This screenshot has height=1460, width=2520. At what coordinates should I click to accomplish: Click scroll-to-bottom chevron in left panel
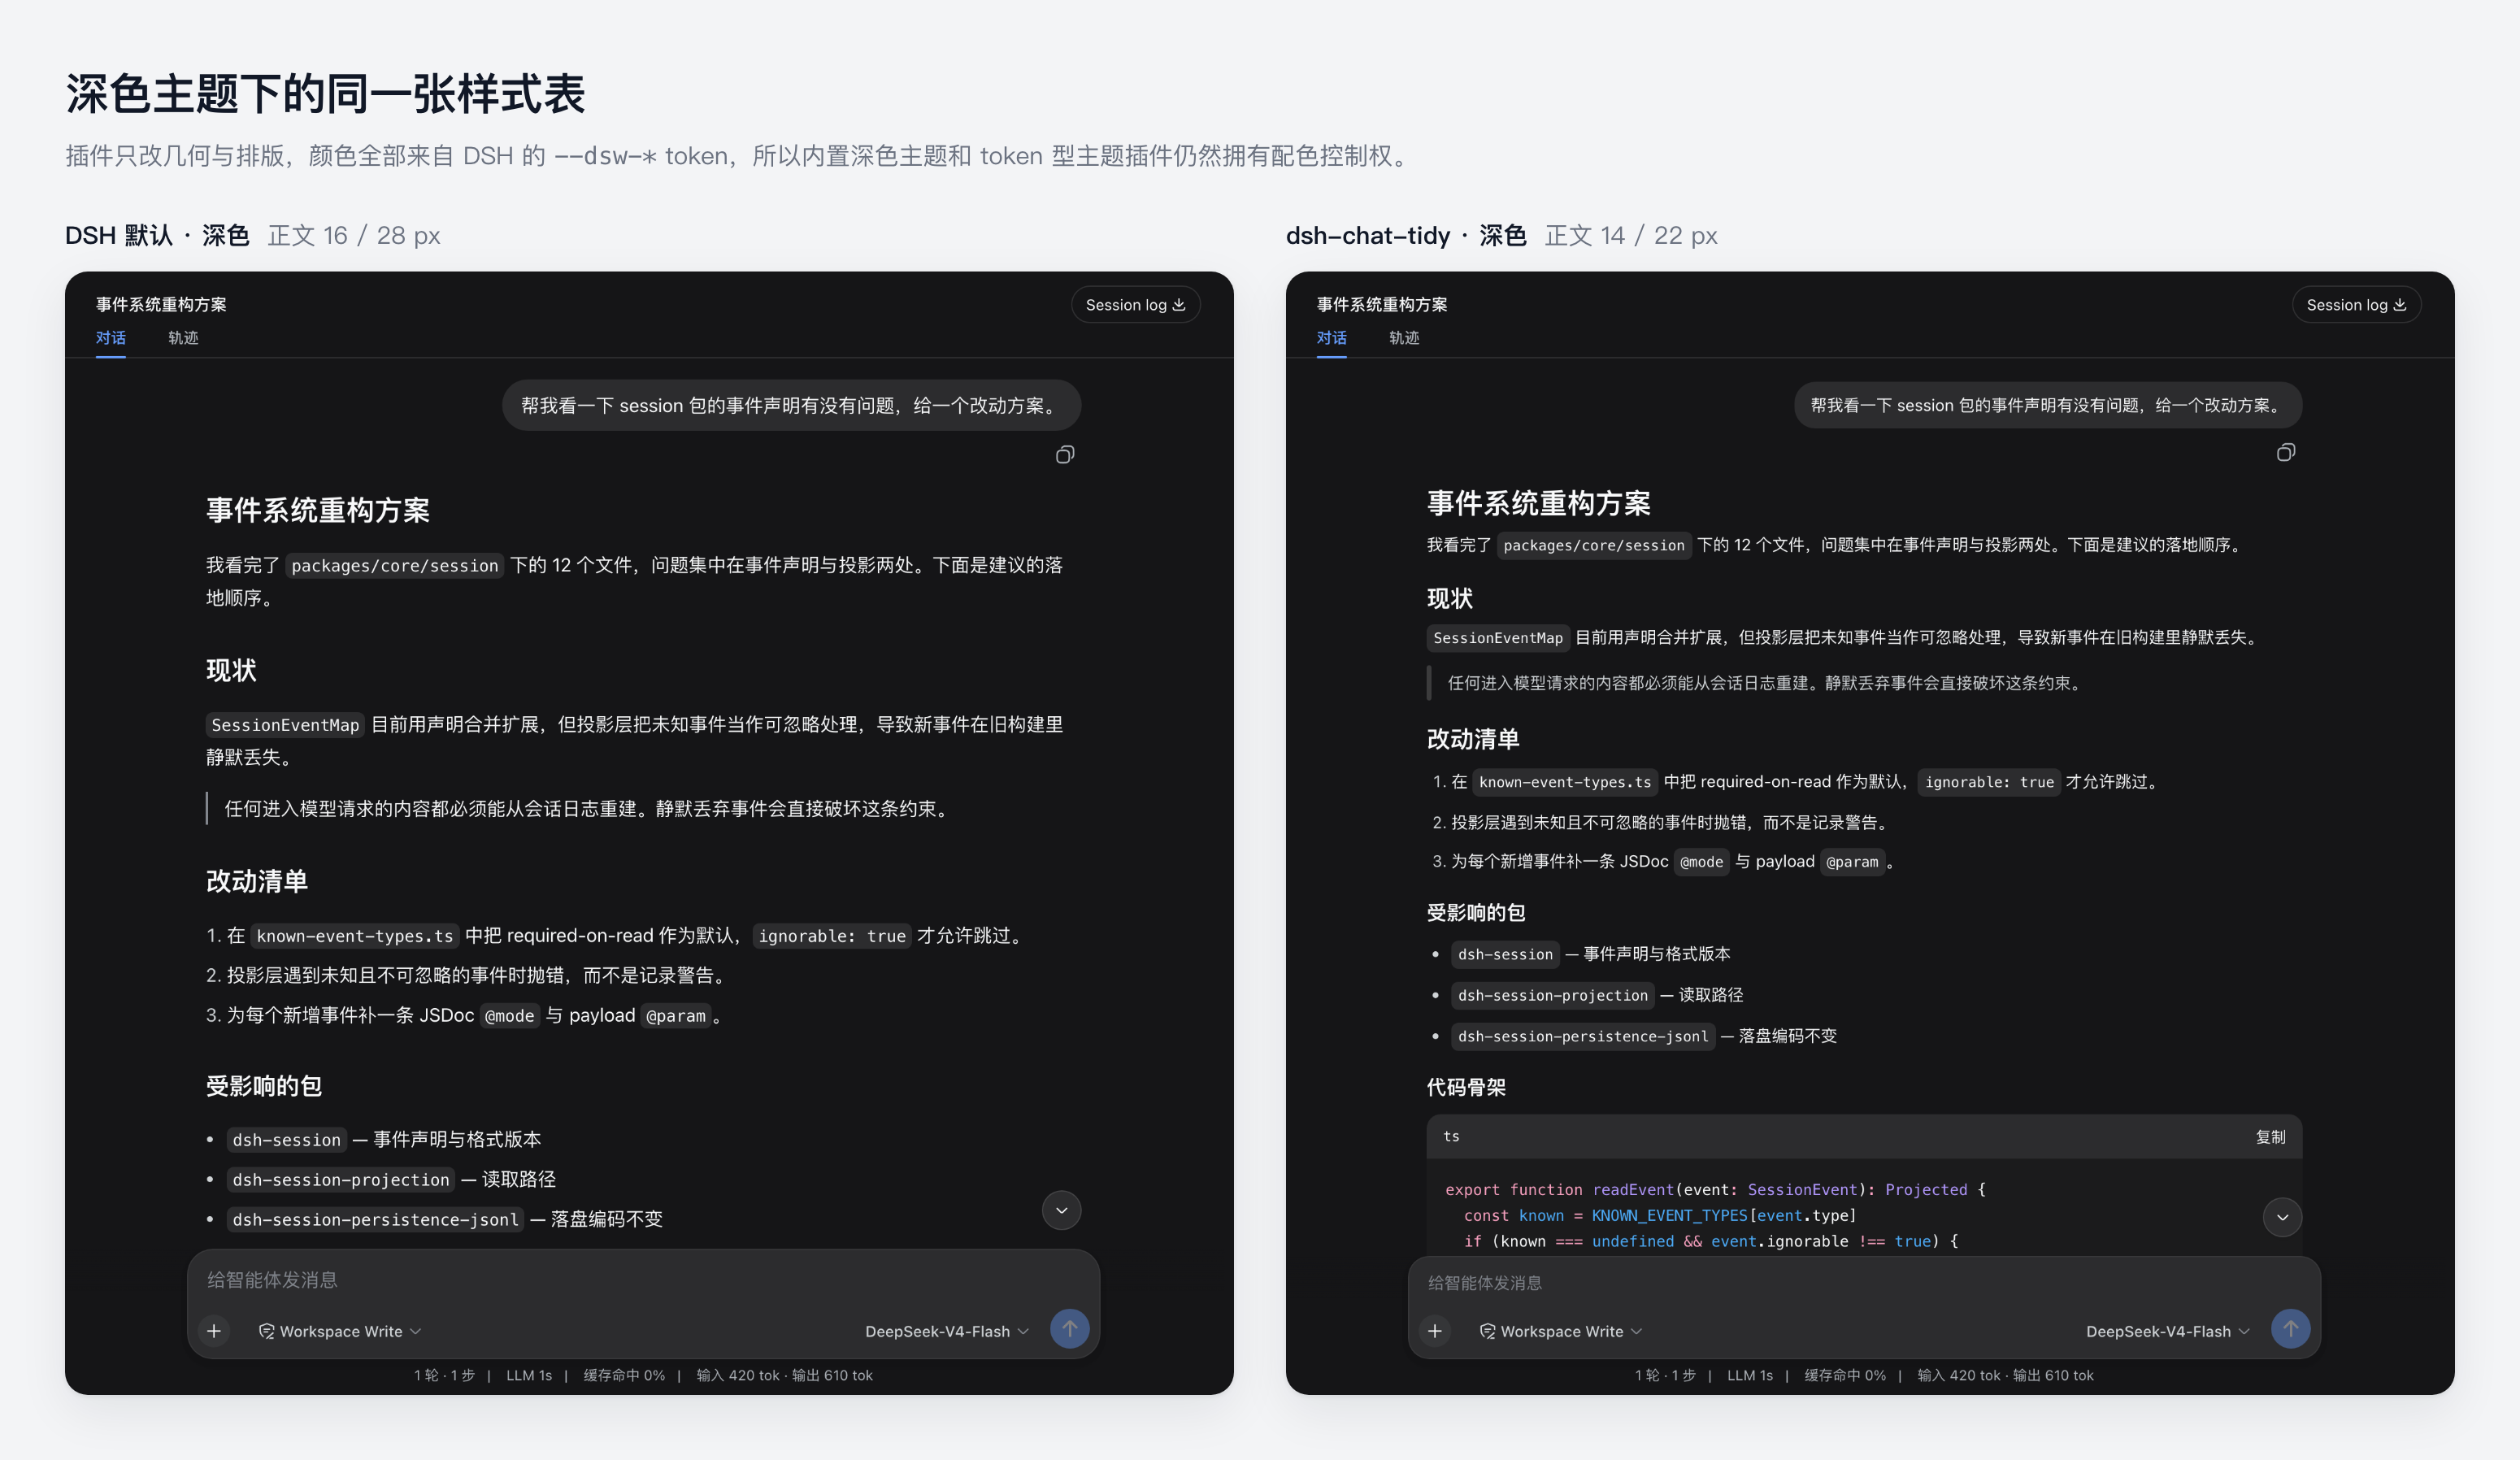[x=1062, y=1211]
